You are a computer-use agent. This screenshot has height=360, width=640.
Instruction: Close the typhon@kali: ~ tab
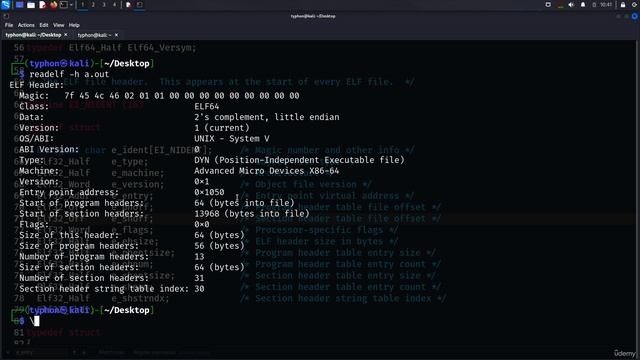116,35
